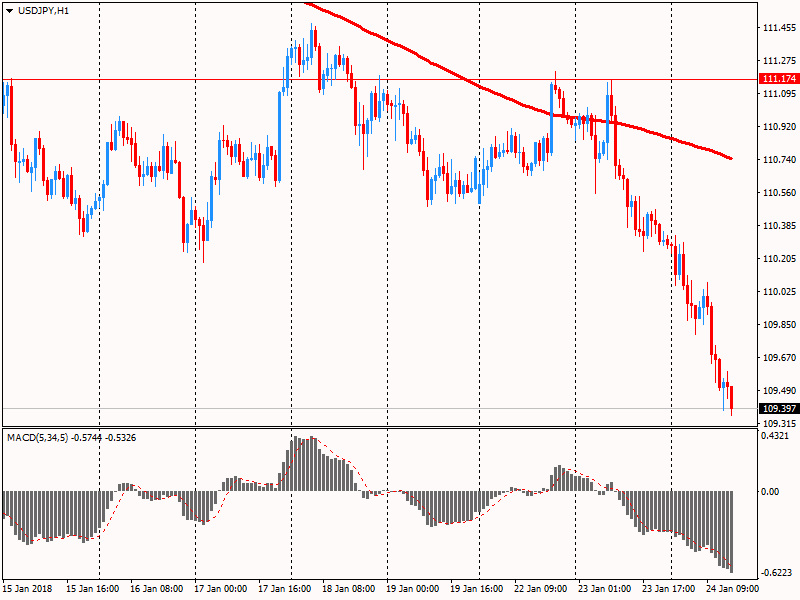Screen dimensions: 800x600
Task: Click the 22 Jan 09:00 time label
Action: click(x=540, y=589)
